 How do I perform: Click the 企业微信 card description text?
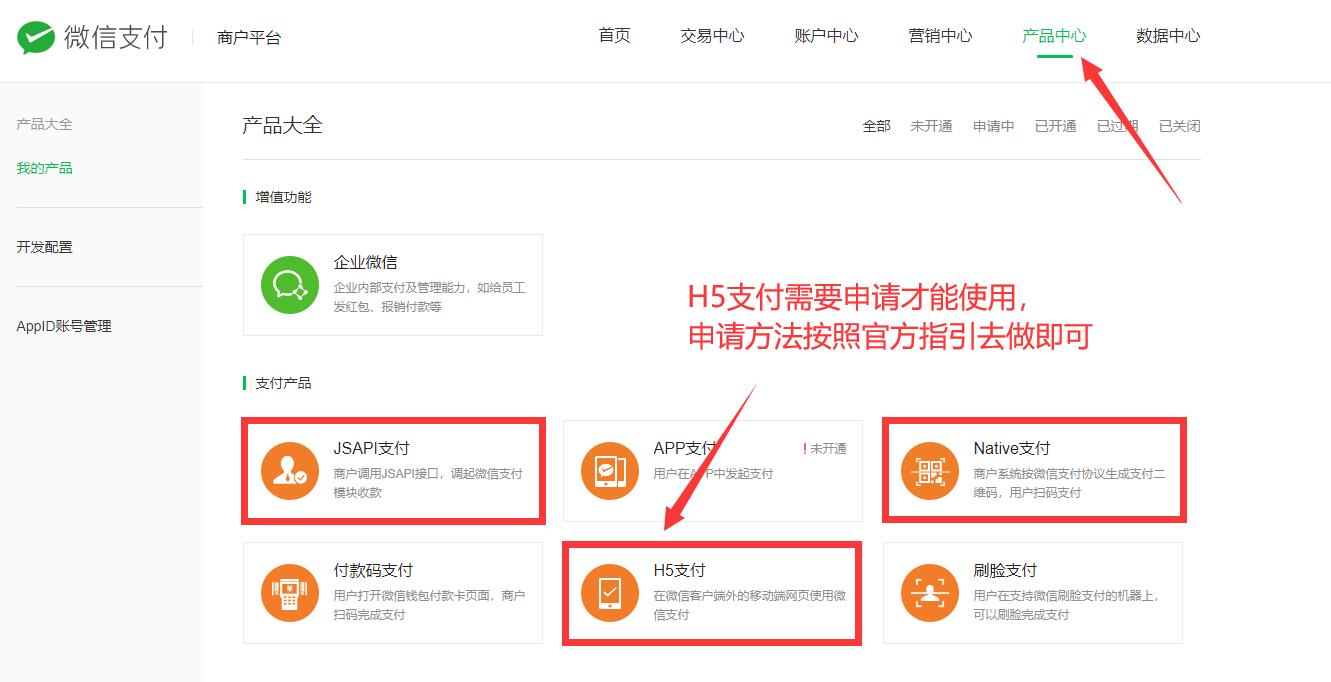pyautogui.click(x=429, y=297)
